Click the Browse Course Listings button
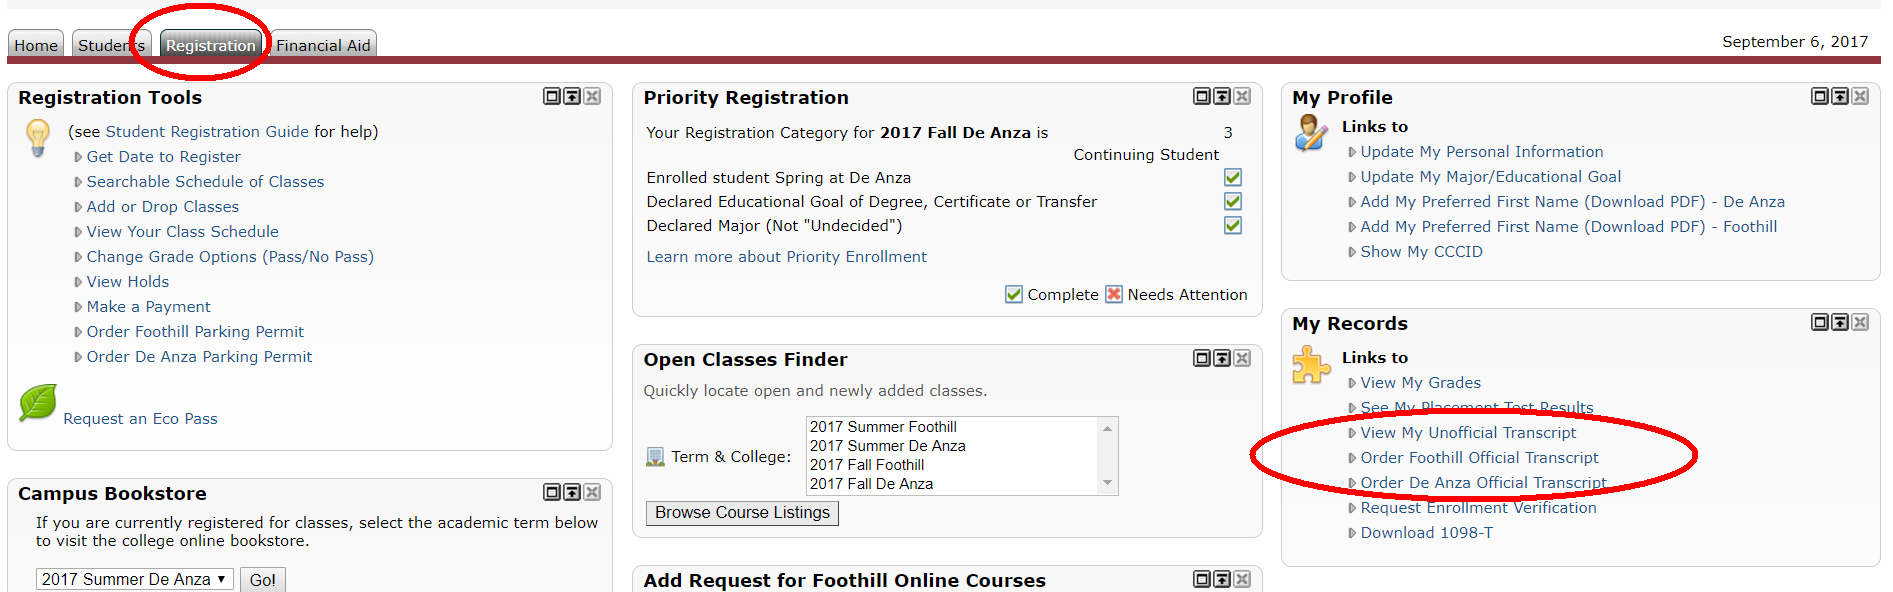This screenshot has height=592, width=1893. click(x=742, y=513)
